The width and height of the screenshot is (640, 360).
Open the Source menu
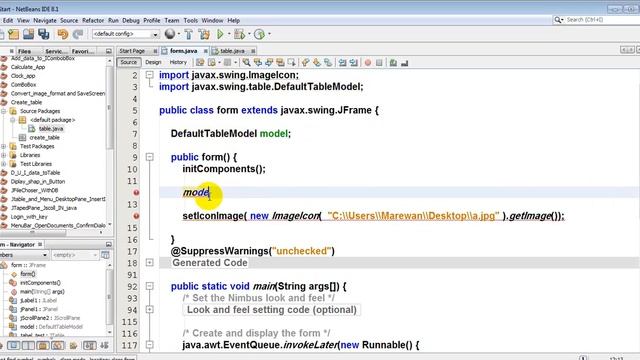coord(69,20)
